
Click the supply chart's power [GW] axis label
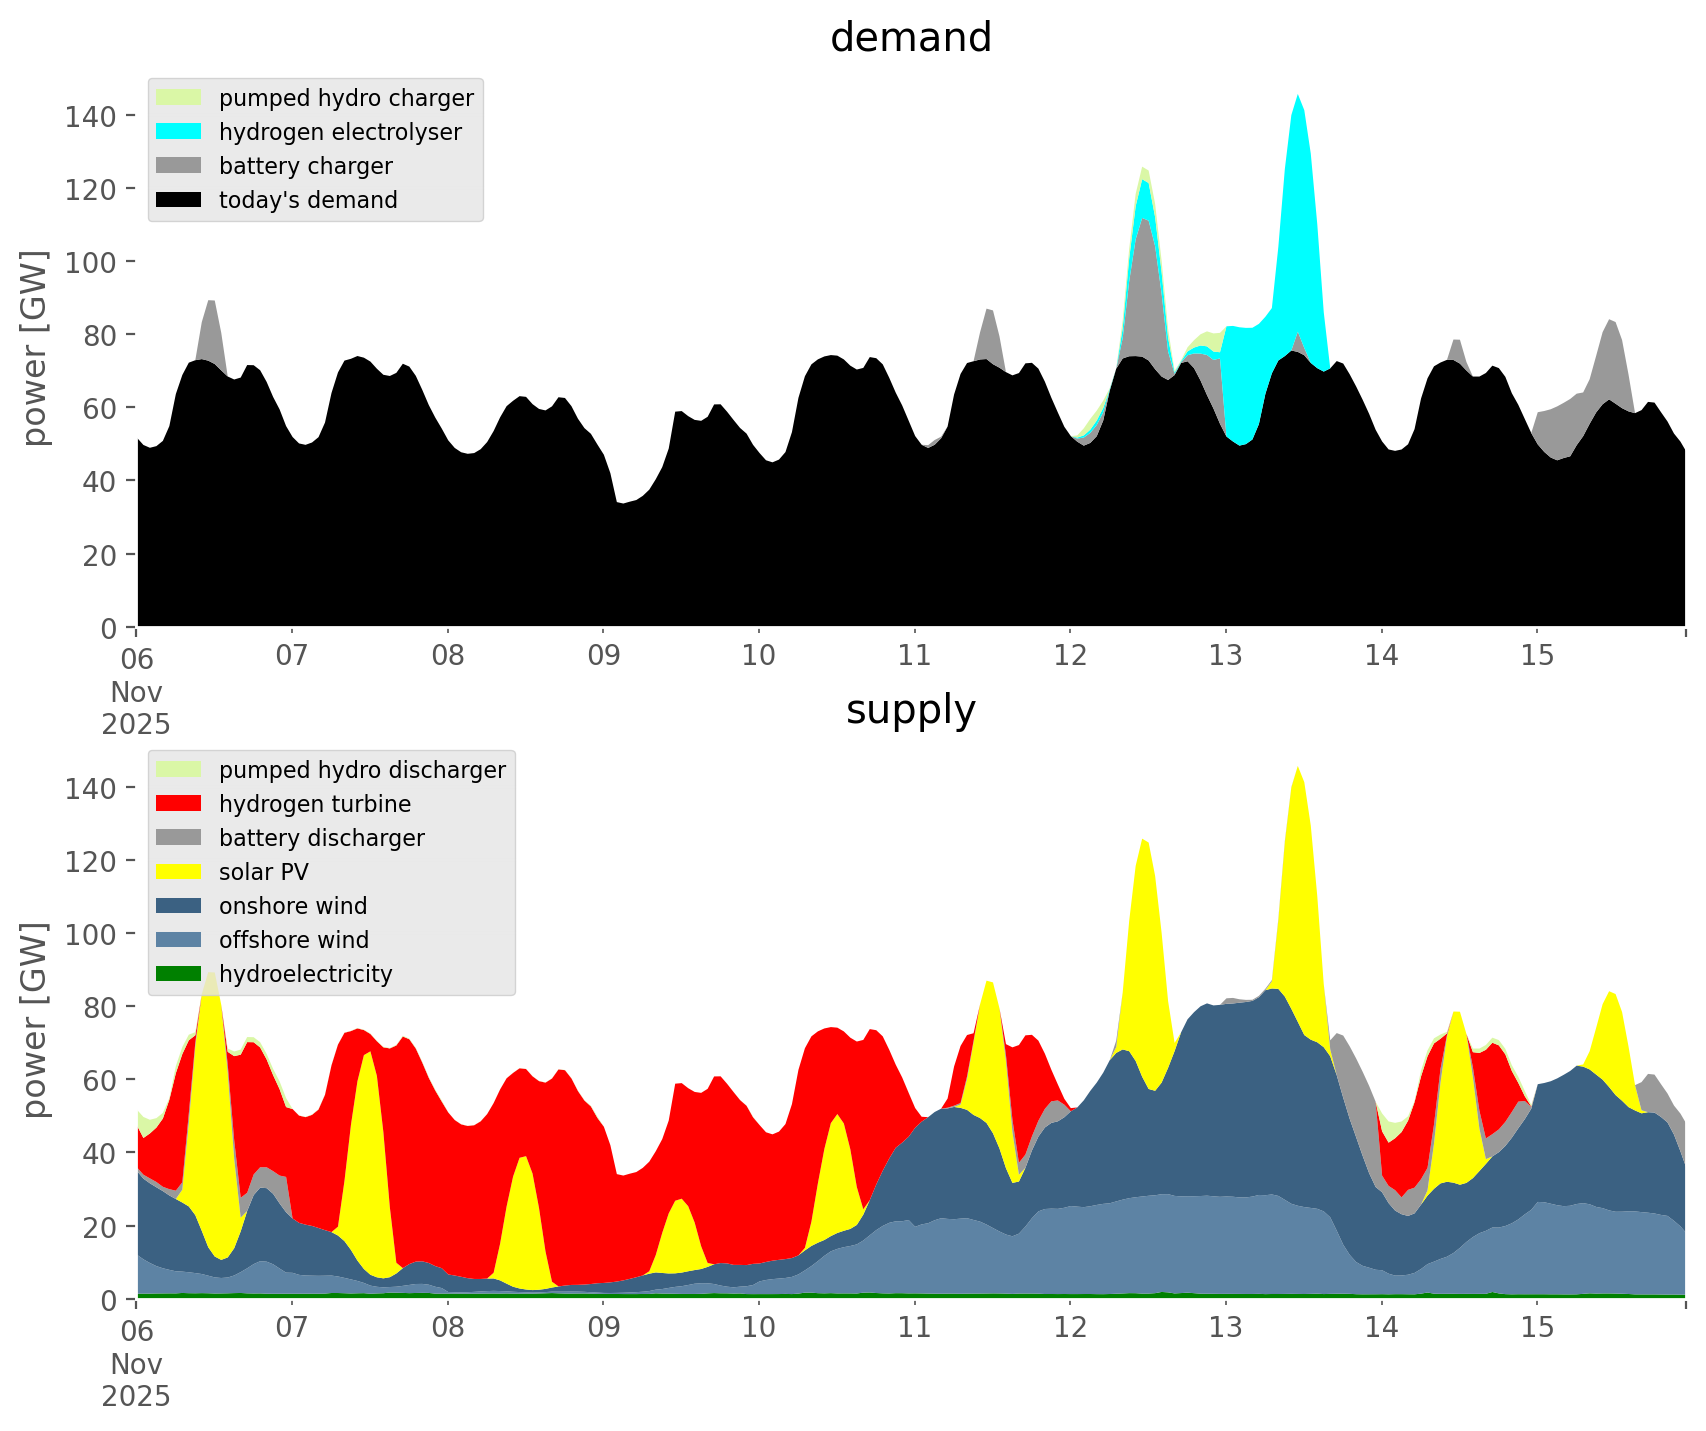(35, 1019)
